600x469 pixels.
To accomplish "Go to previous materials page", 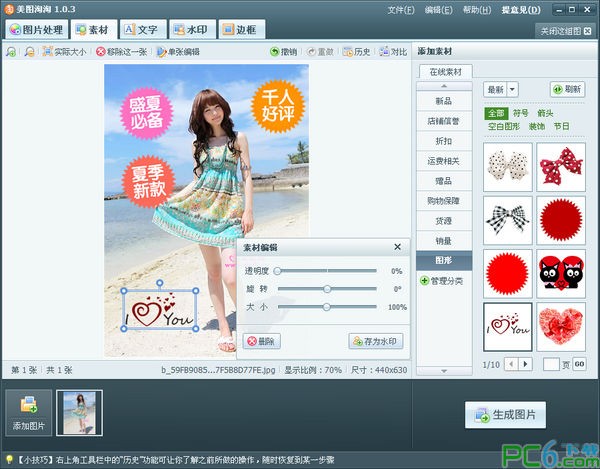I will tap(511, 364).
